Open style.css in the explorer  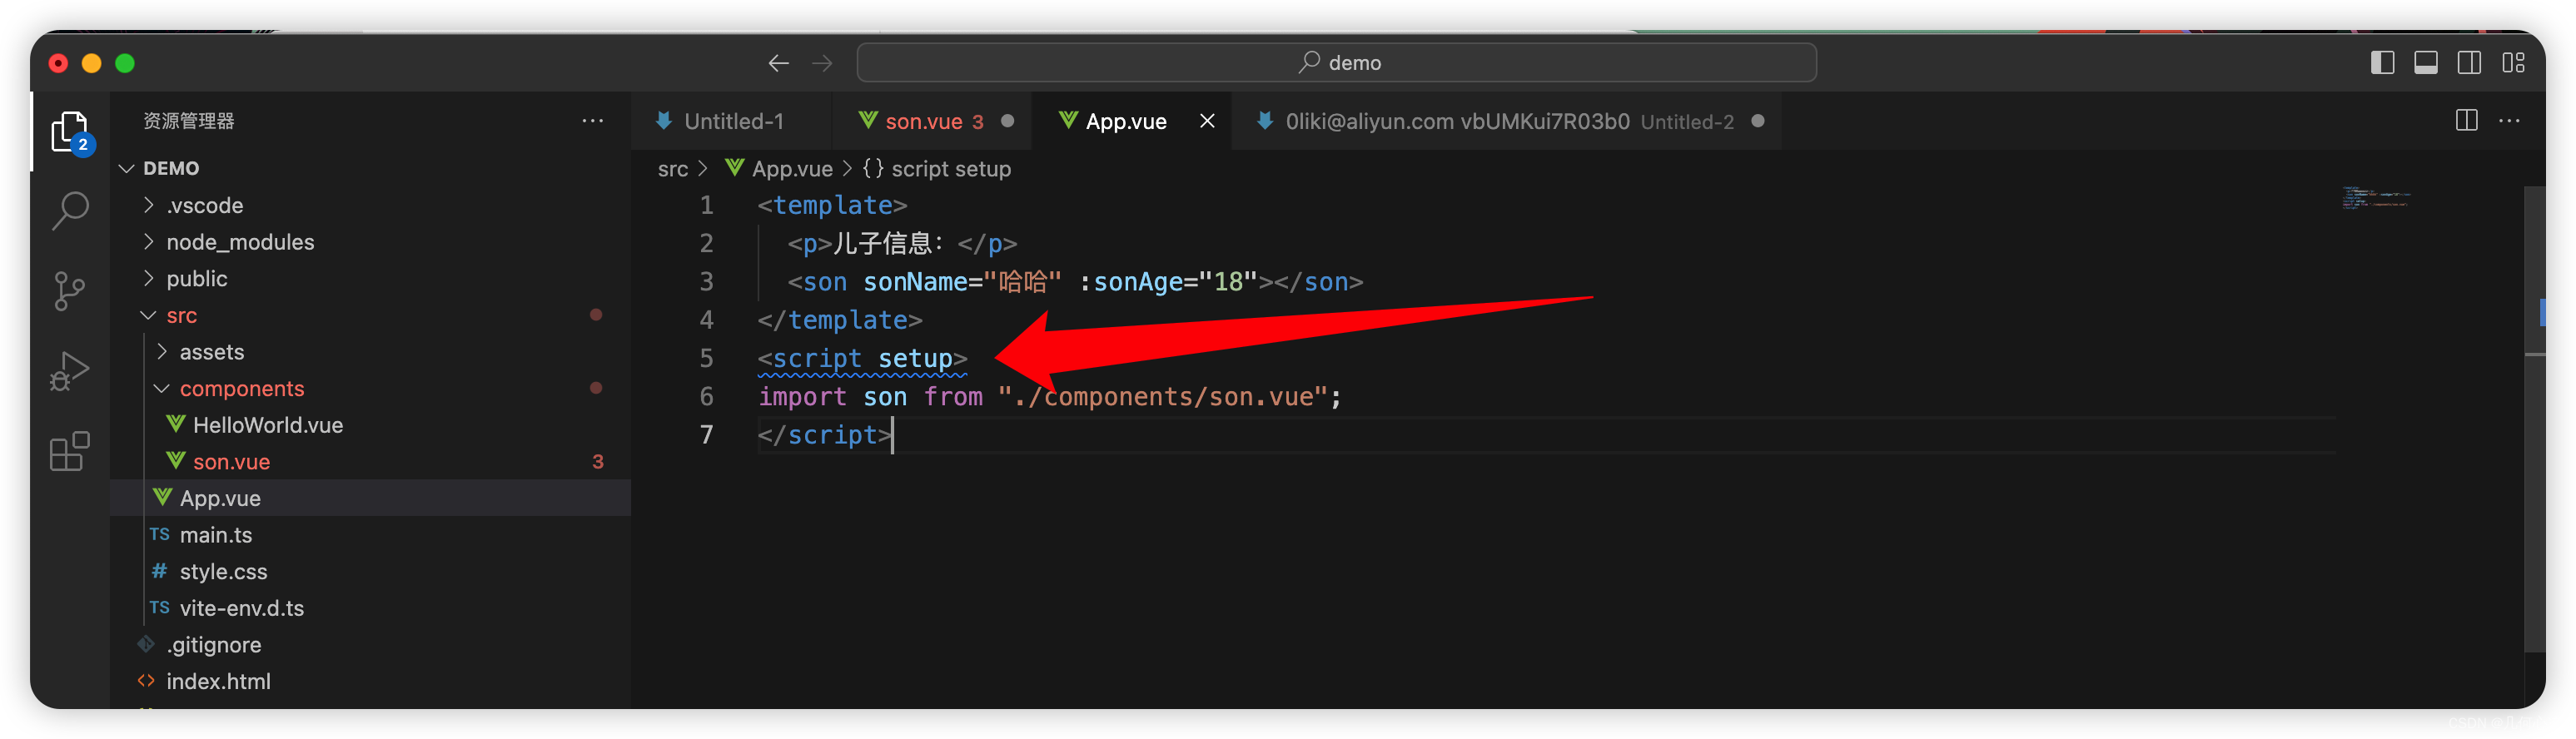(370, 571)
